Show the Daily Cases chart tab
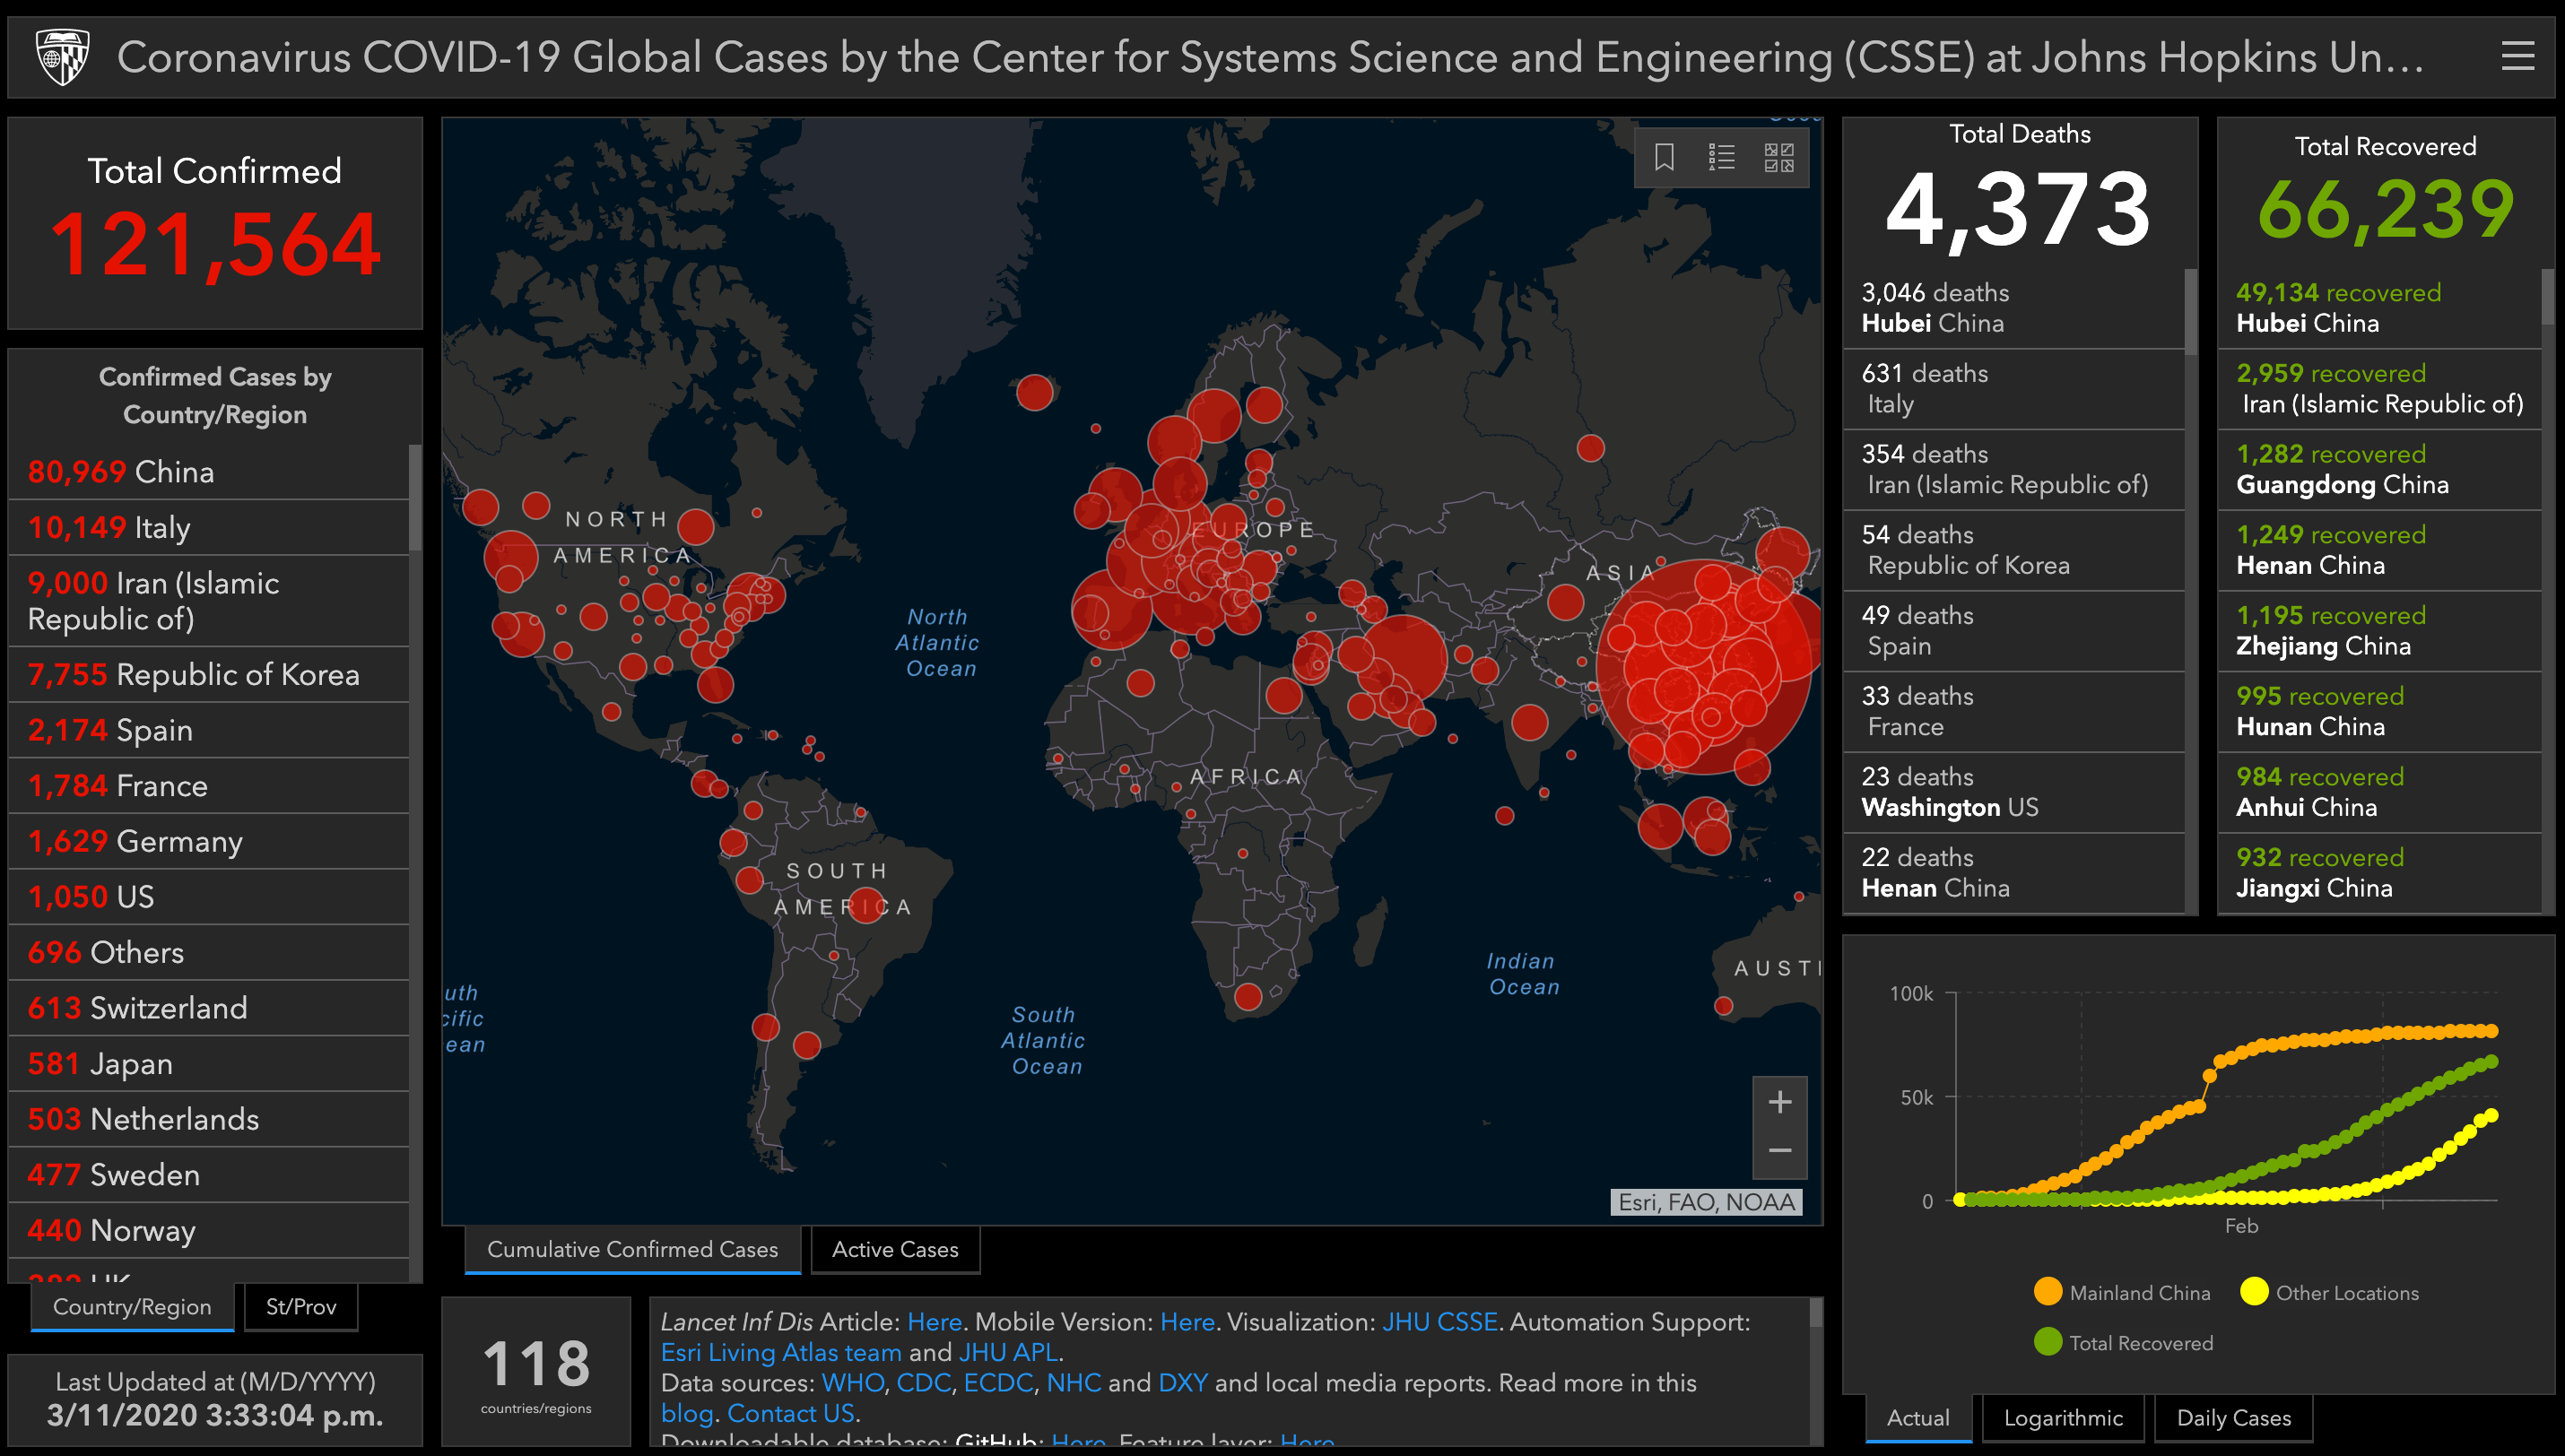The image size is (2565, 1456). pyautogui.click(x=2233, y=1417)
